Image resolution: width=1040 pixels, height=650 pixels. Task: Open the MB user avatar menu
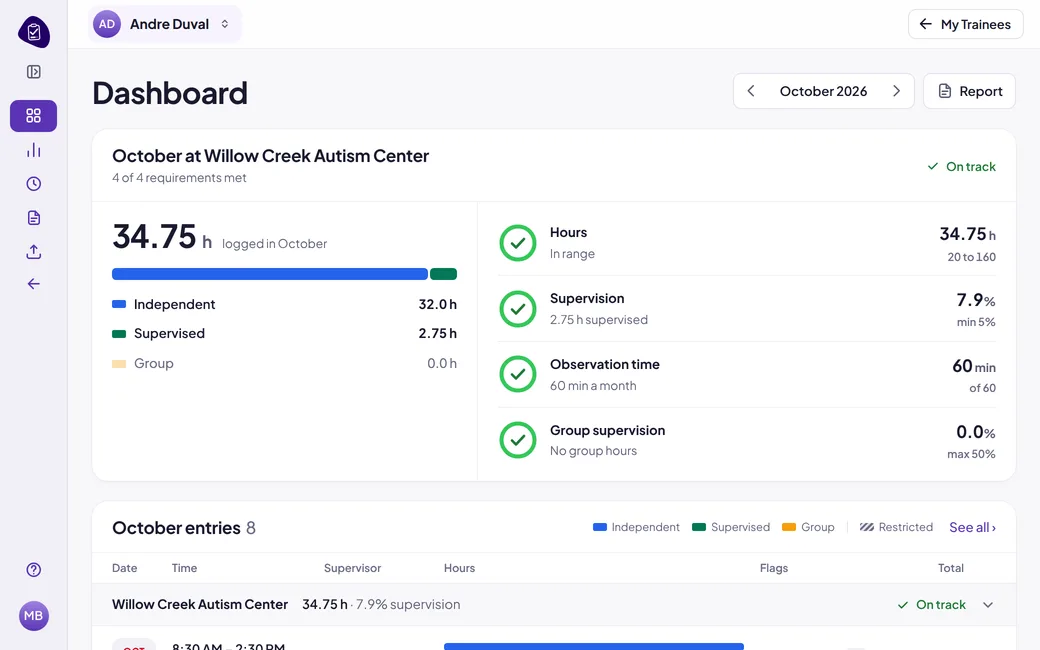pyautogui.click(x=34, y=616)
